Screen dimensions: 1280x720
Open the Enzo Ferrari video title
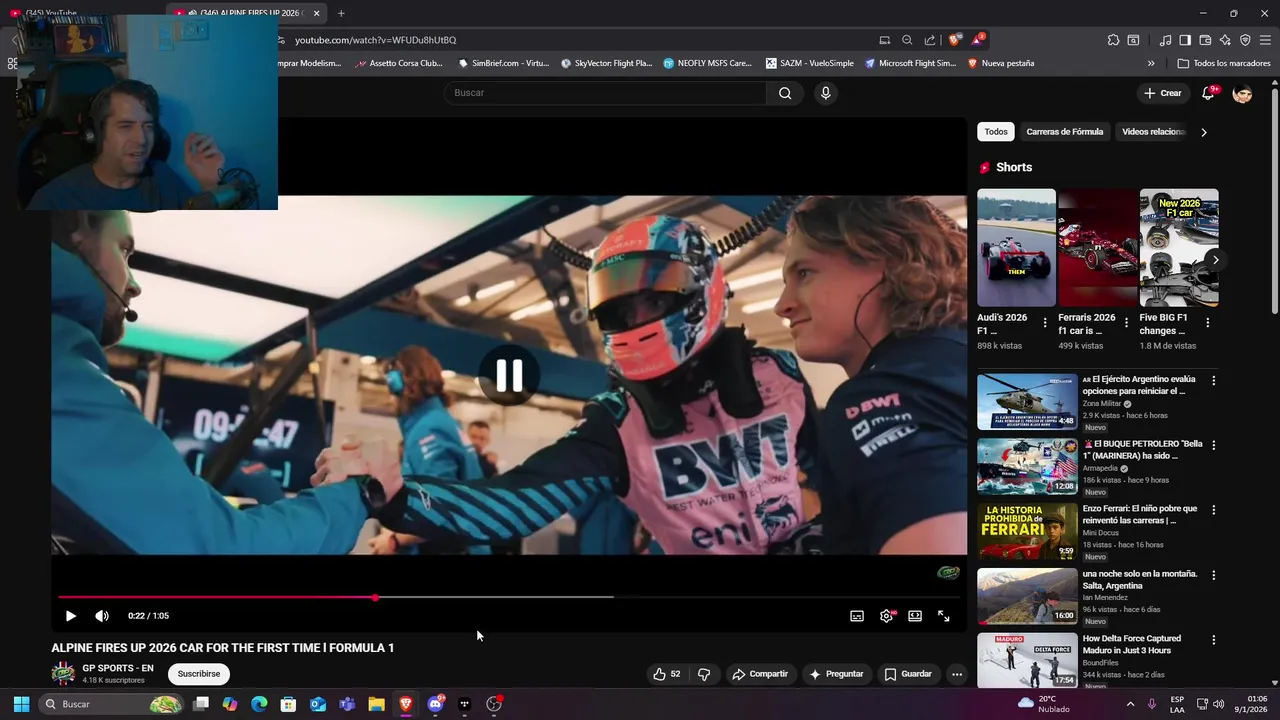pyautogui.click(x=1140, y=514)
